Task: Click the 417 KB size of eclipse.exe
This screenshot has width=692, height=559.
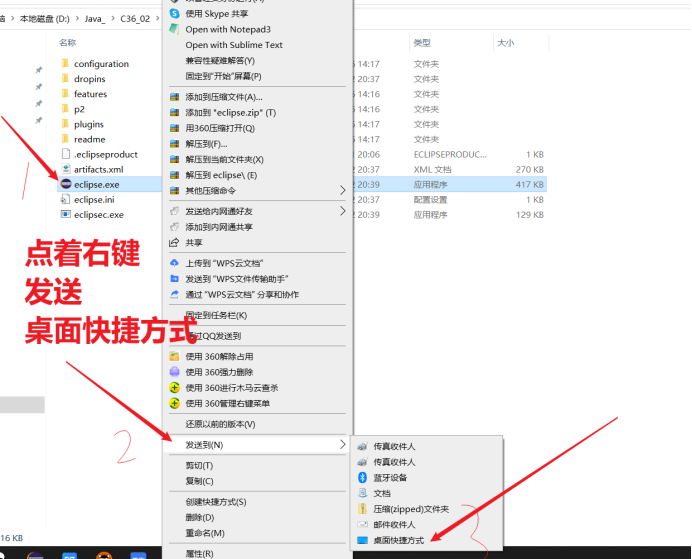Action: click(x=530, y=184)
